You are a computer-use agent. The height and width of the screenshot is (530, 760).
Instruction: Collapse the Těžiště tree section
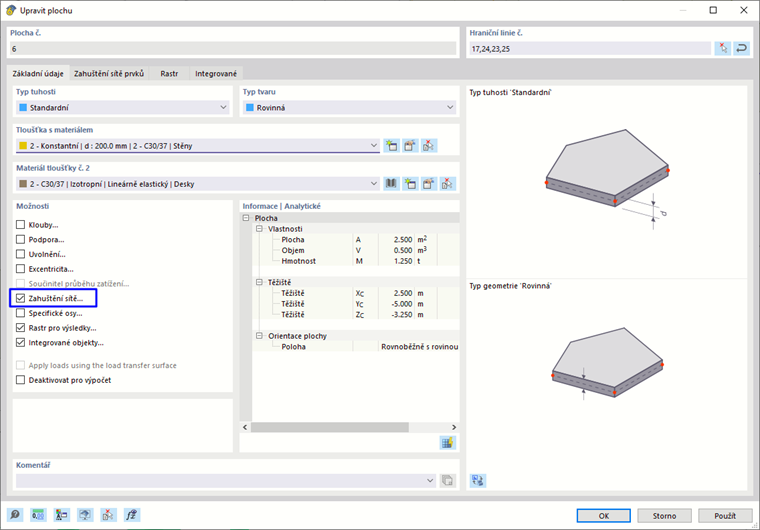point(259,282)
